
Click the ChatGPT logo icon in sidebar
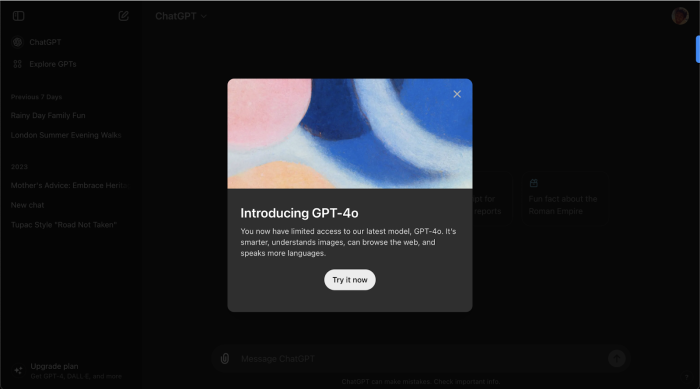pos(17,42)
